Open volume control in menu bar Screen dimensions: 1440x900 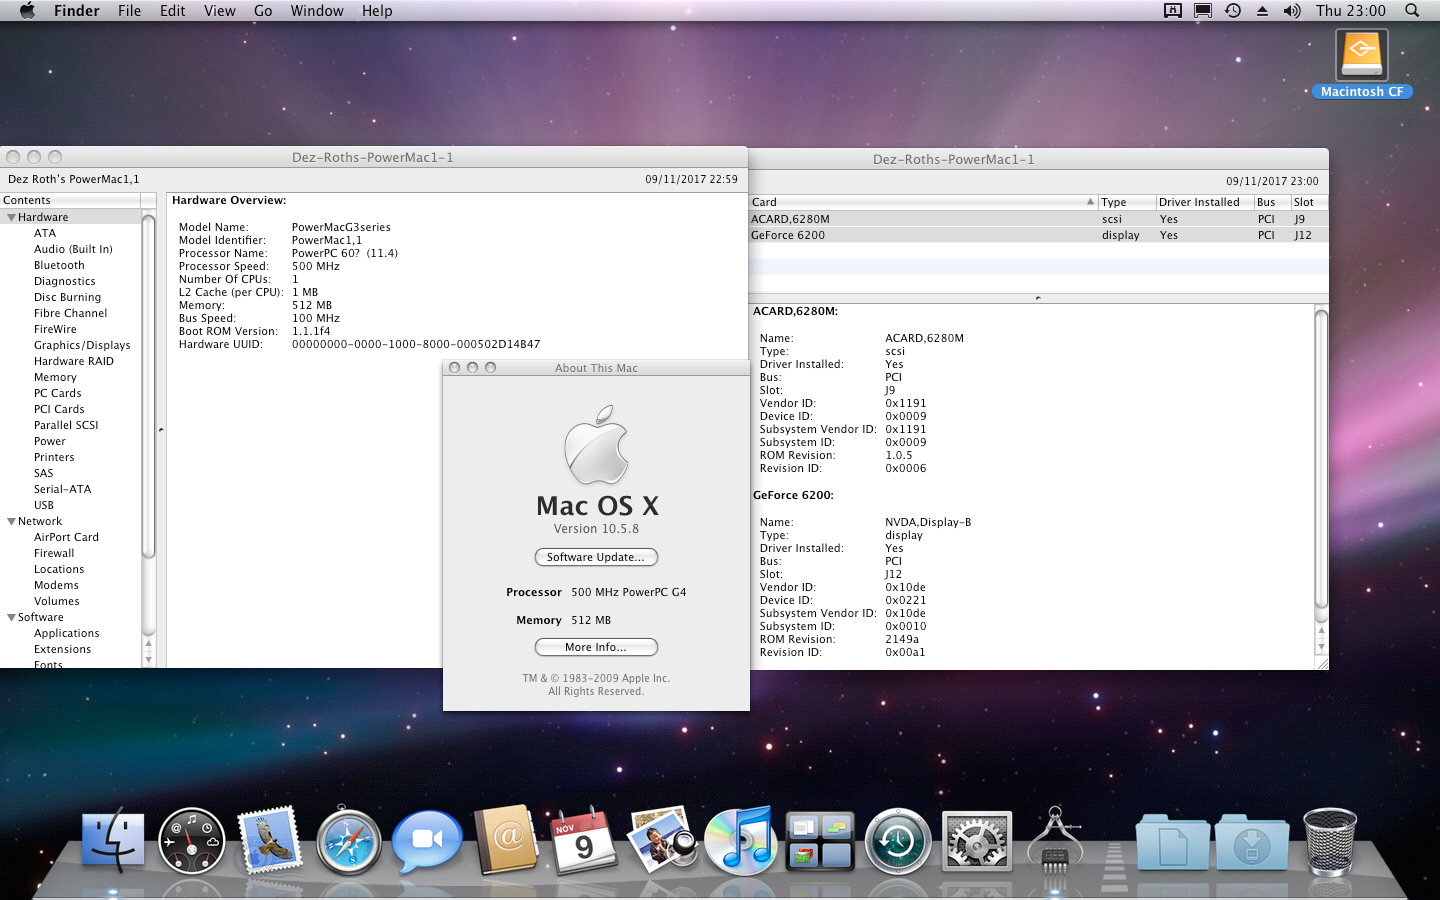coord(1292,11)
